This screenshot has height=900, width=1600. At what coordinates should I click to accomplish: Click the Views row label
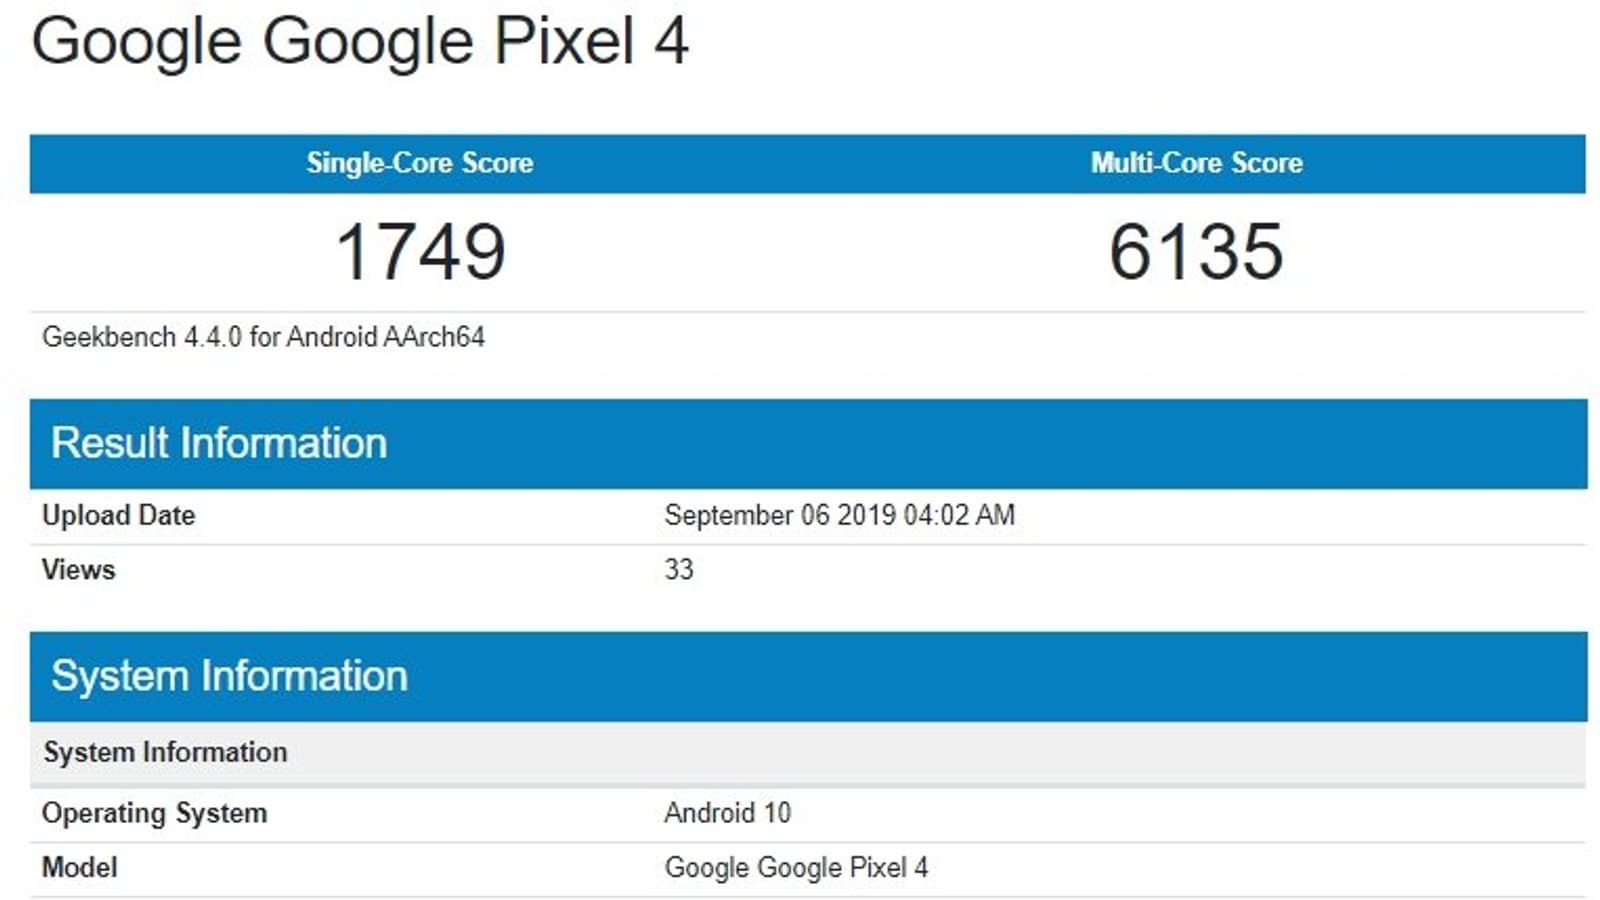click(x=78, y=569)
